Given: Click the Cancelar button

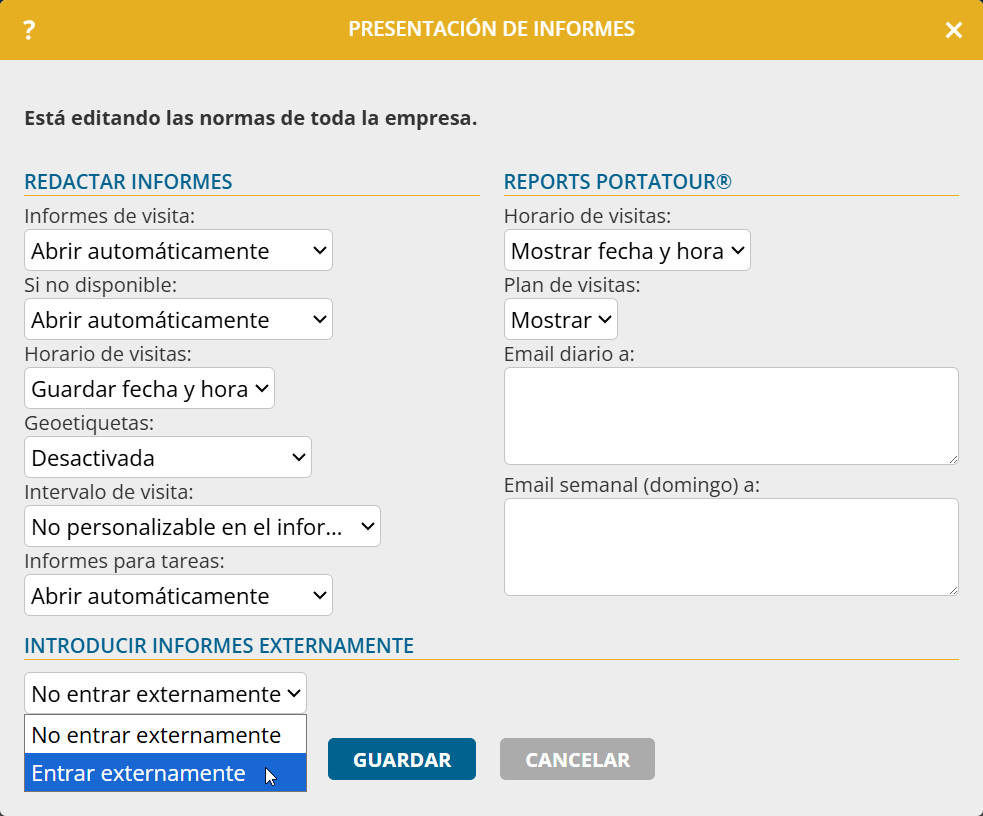Looking at the screenshot, I should tap(577, 759).
